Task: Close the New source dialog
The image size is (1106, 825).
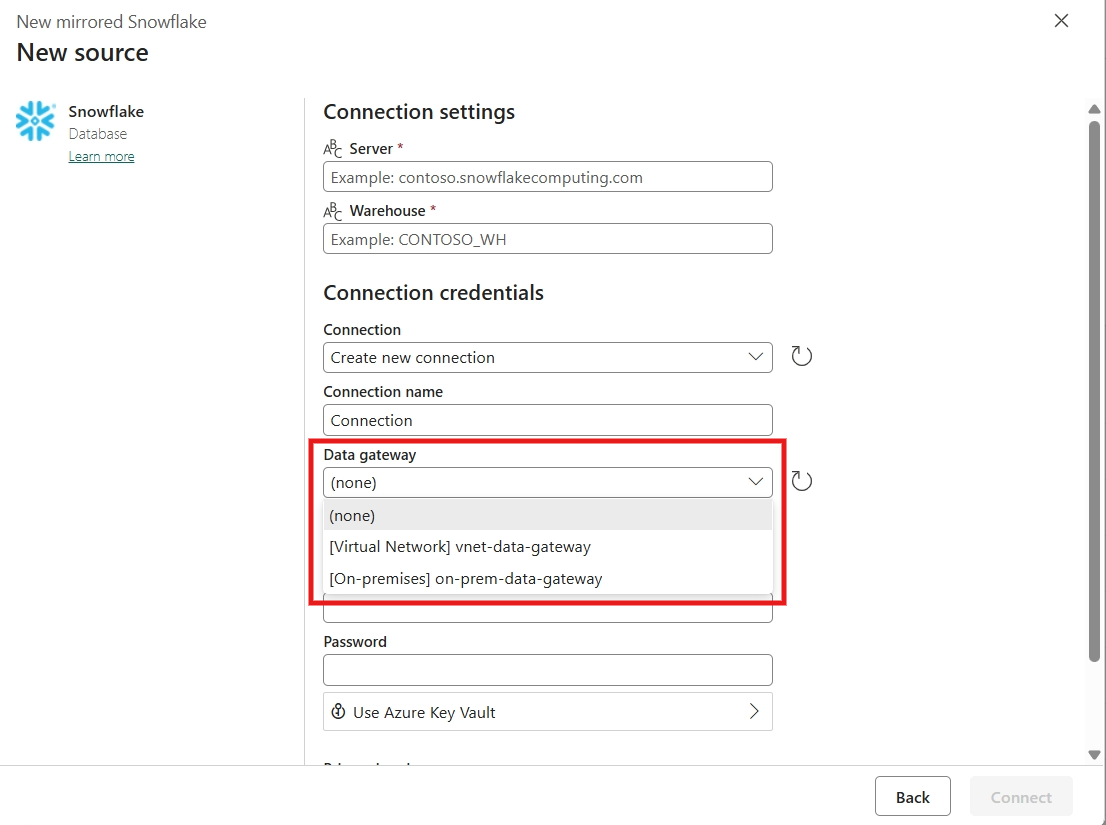Action: tap(1061, 20)
